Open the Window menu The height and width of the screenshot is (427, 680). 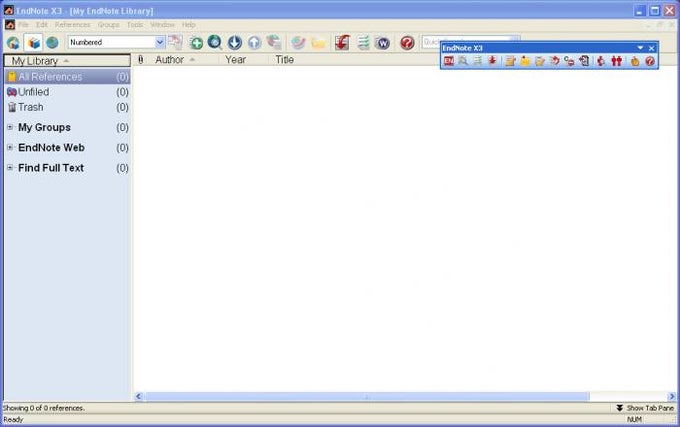[x=162, y=25]
